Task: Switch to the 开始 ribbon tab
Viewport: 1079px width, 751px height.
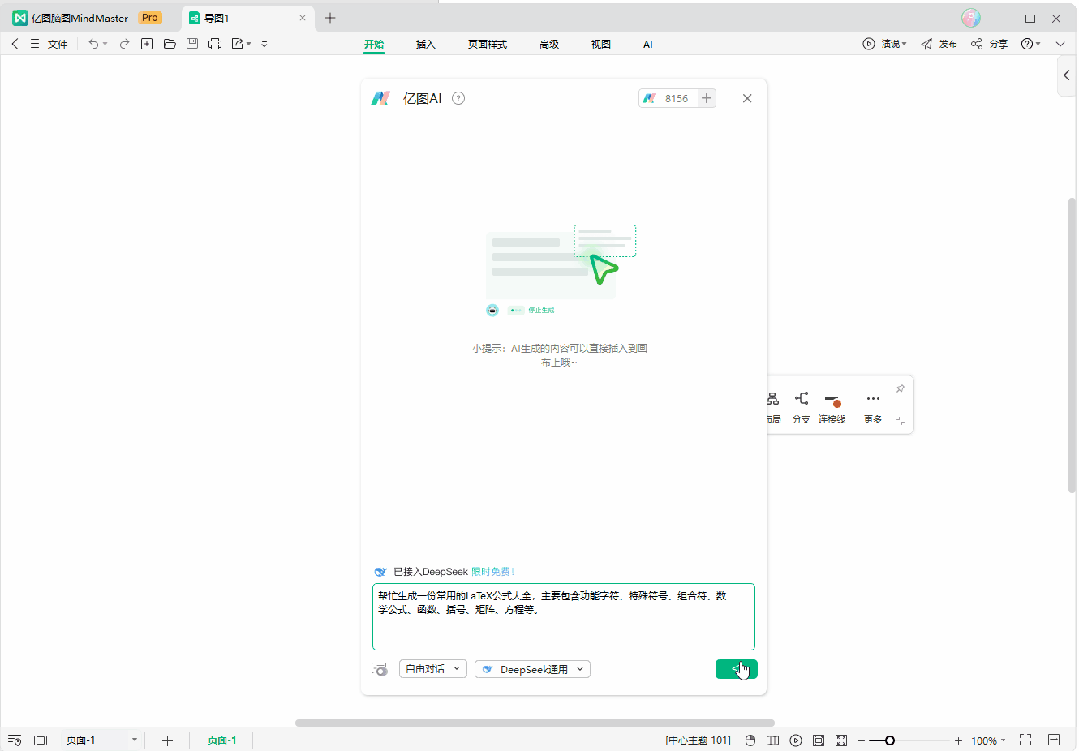Action: (x=374, y=44)
